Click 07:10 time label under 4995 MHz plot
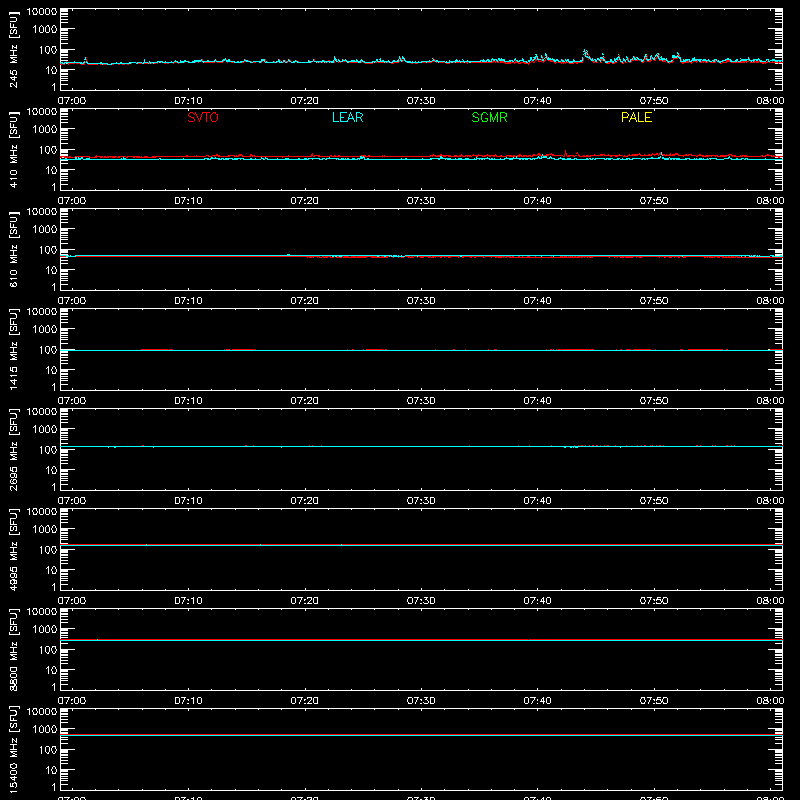800x800 pixels. (x=188, y=601)
